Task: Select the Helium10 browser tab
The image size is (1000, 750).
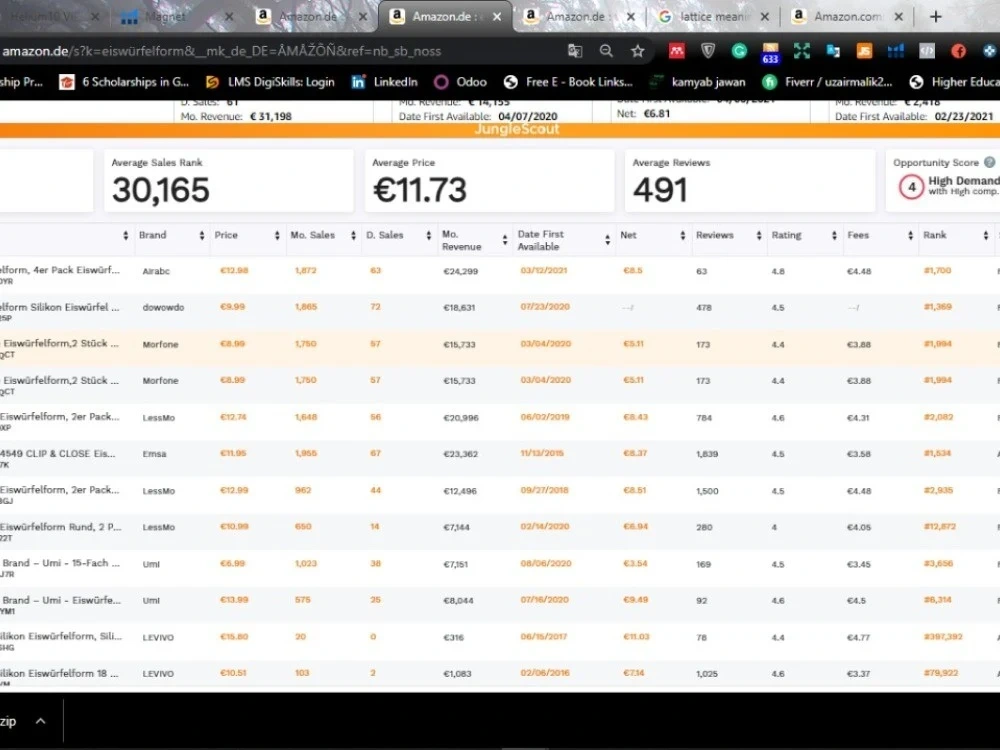Action: pos(51,17)
